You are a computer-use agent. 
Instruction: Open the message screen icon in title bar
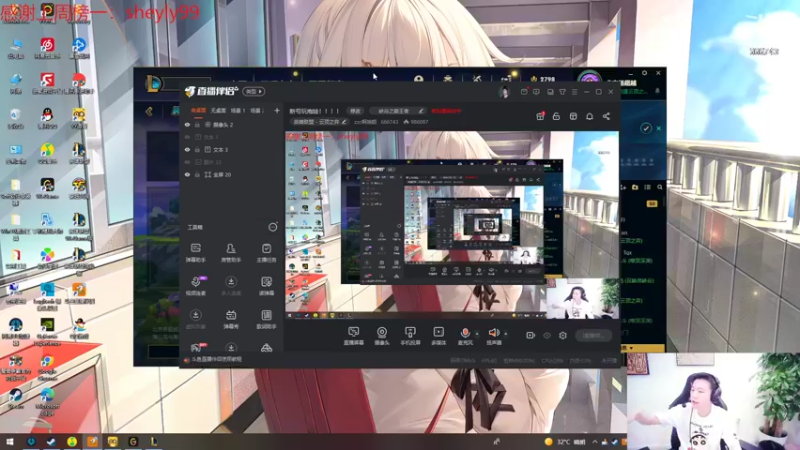(536, 92)
